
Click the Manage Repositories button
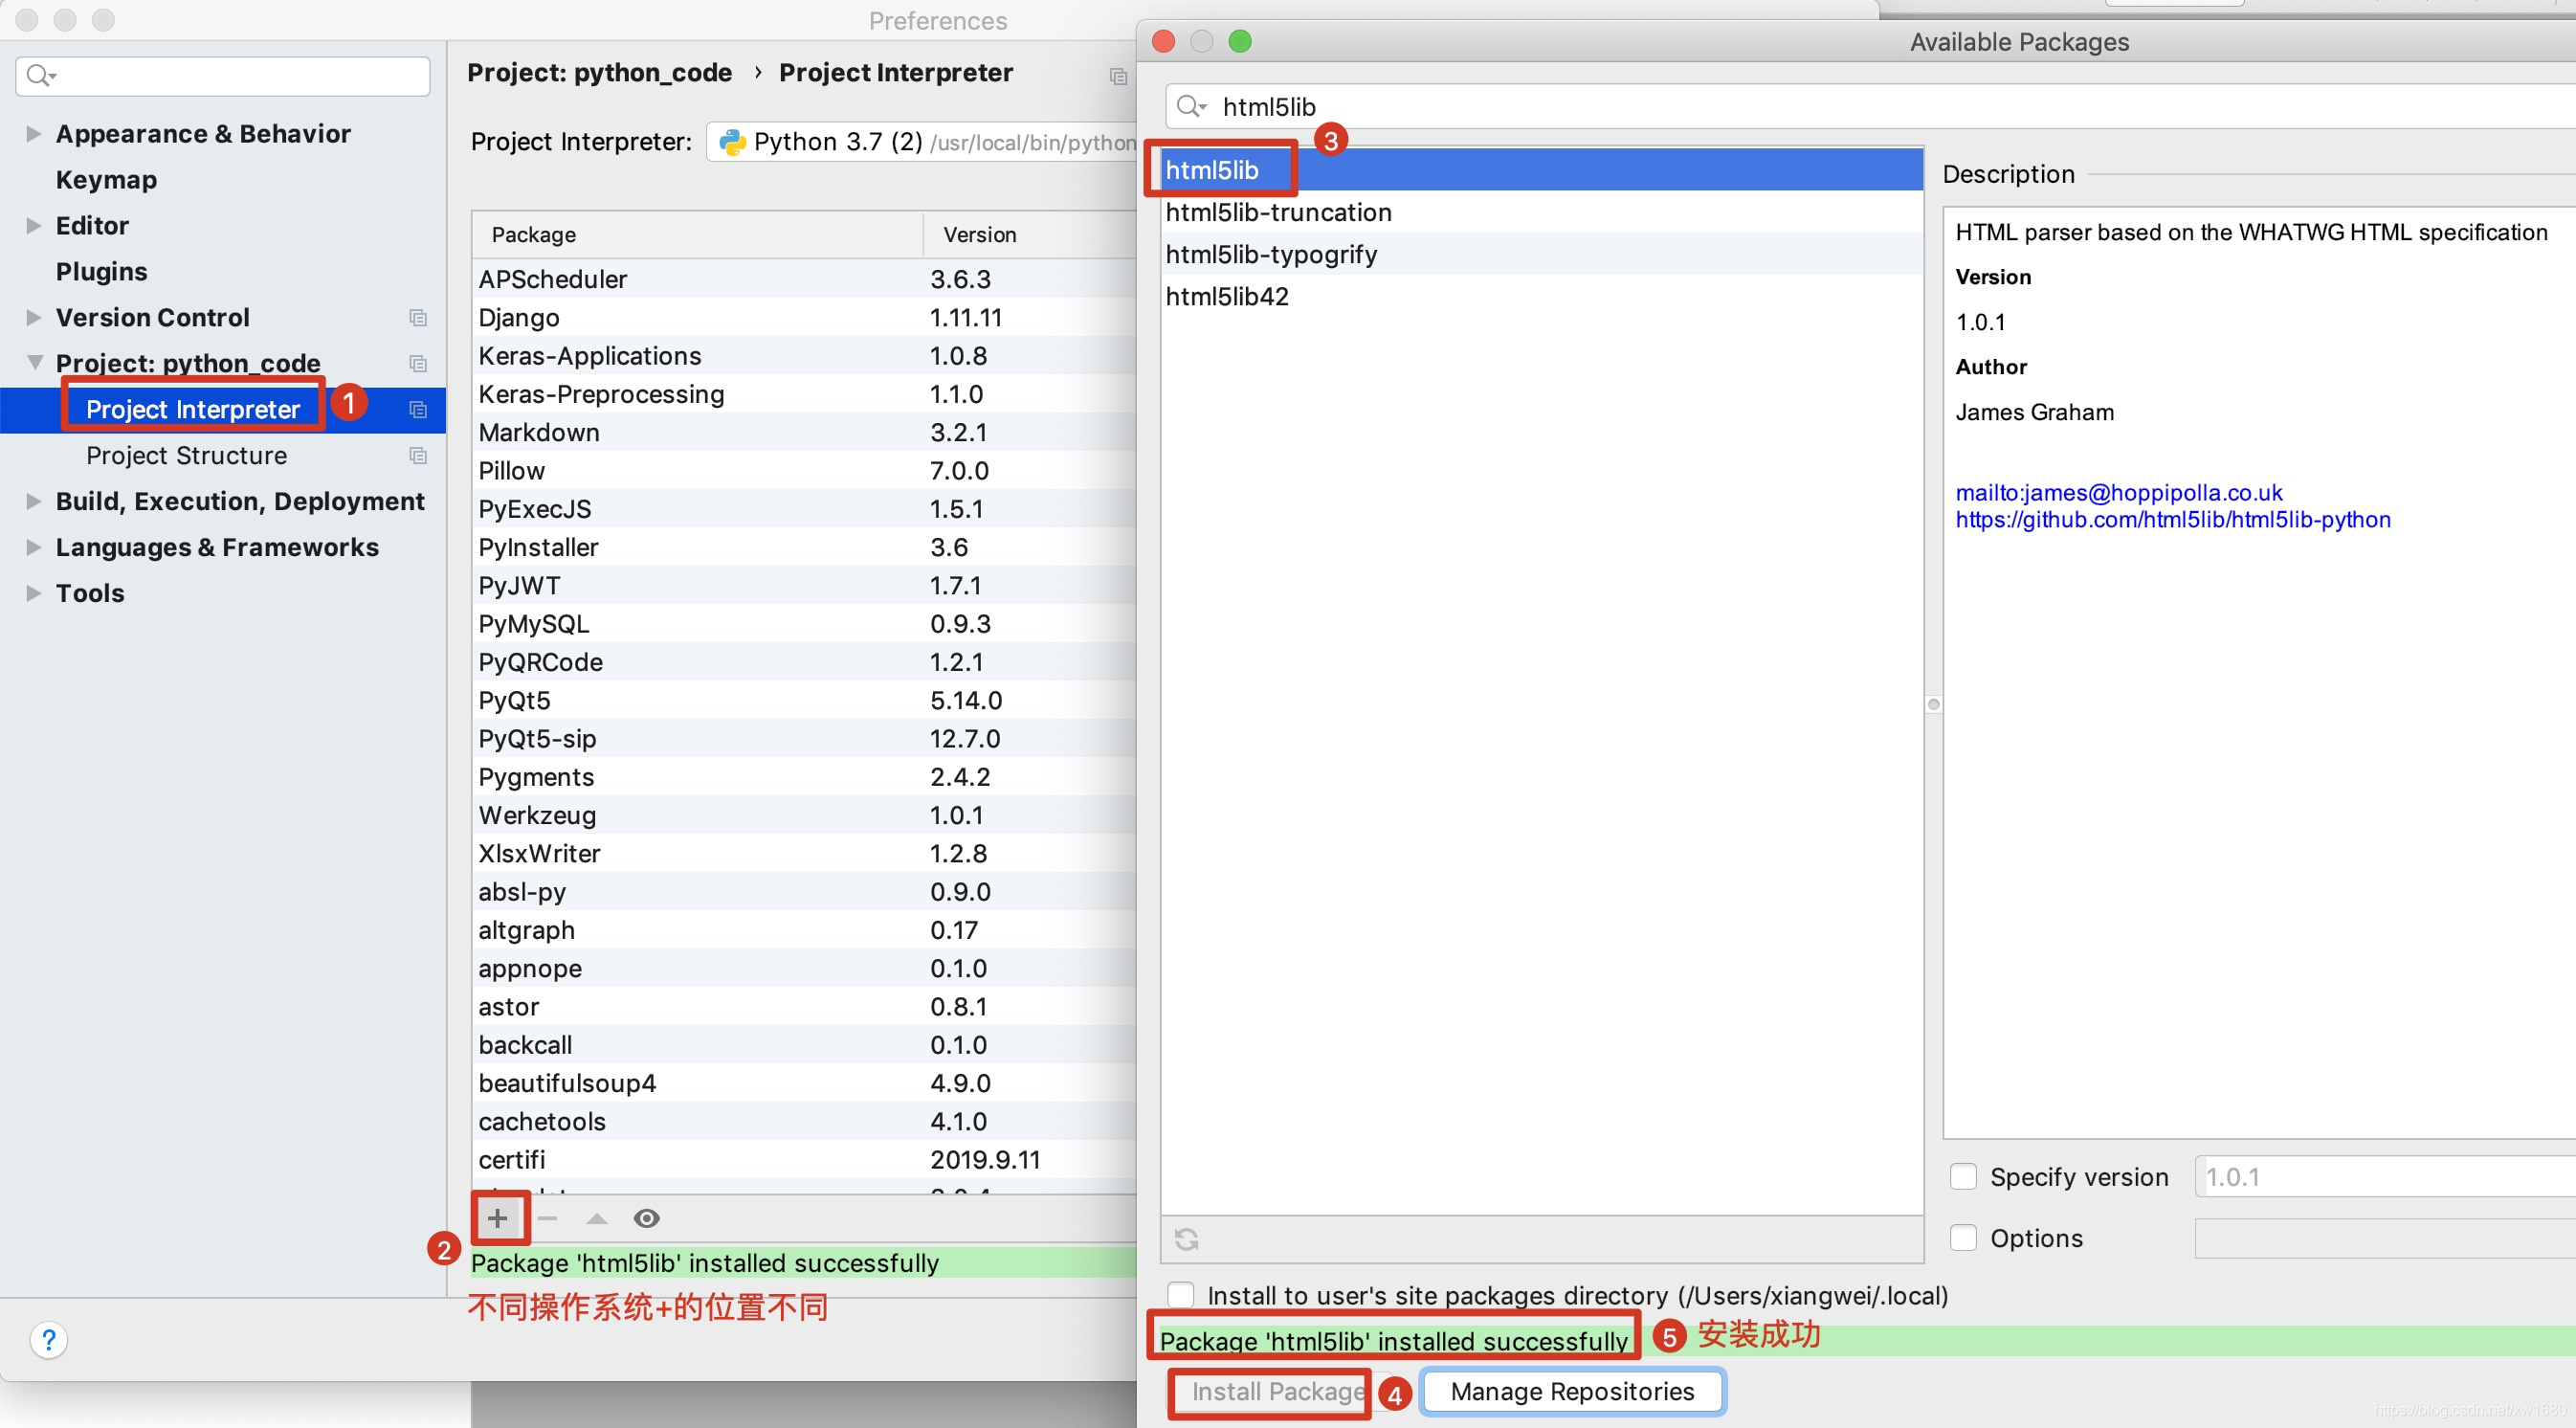[x=1572, y=1391]
